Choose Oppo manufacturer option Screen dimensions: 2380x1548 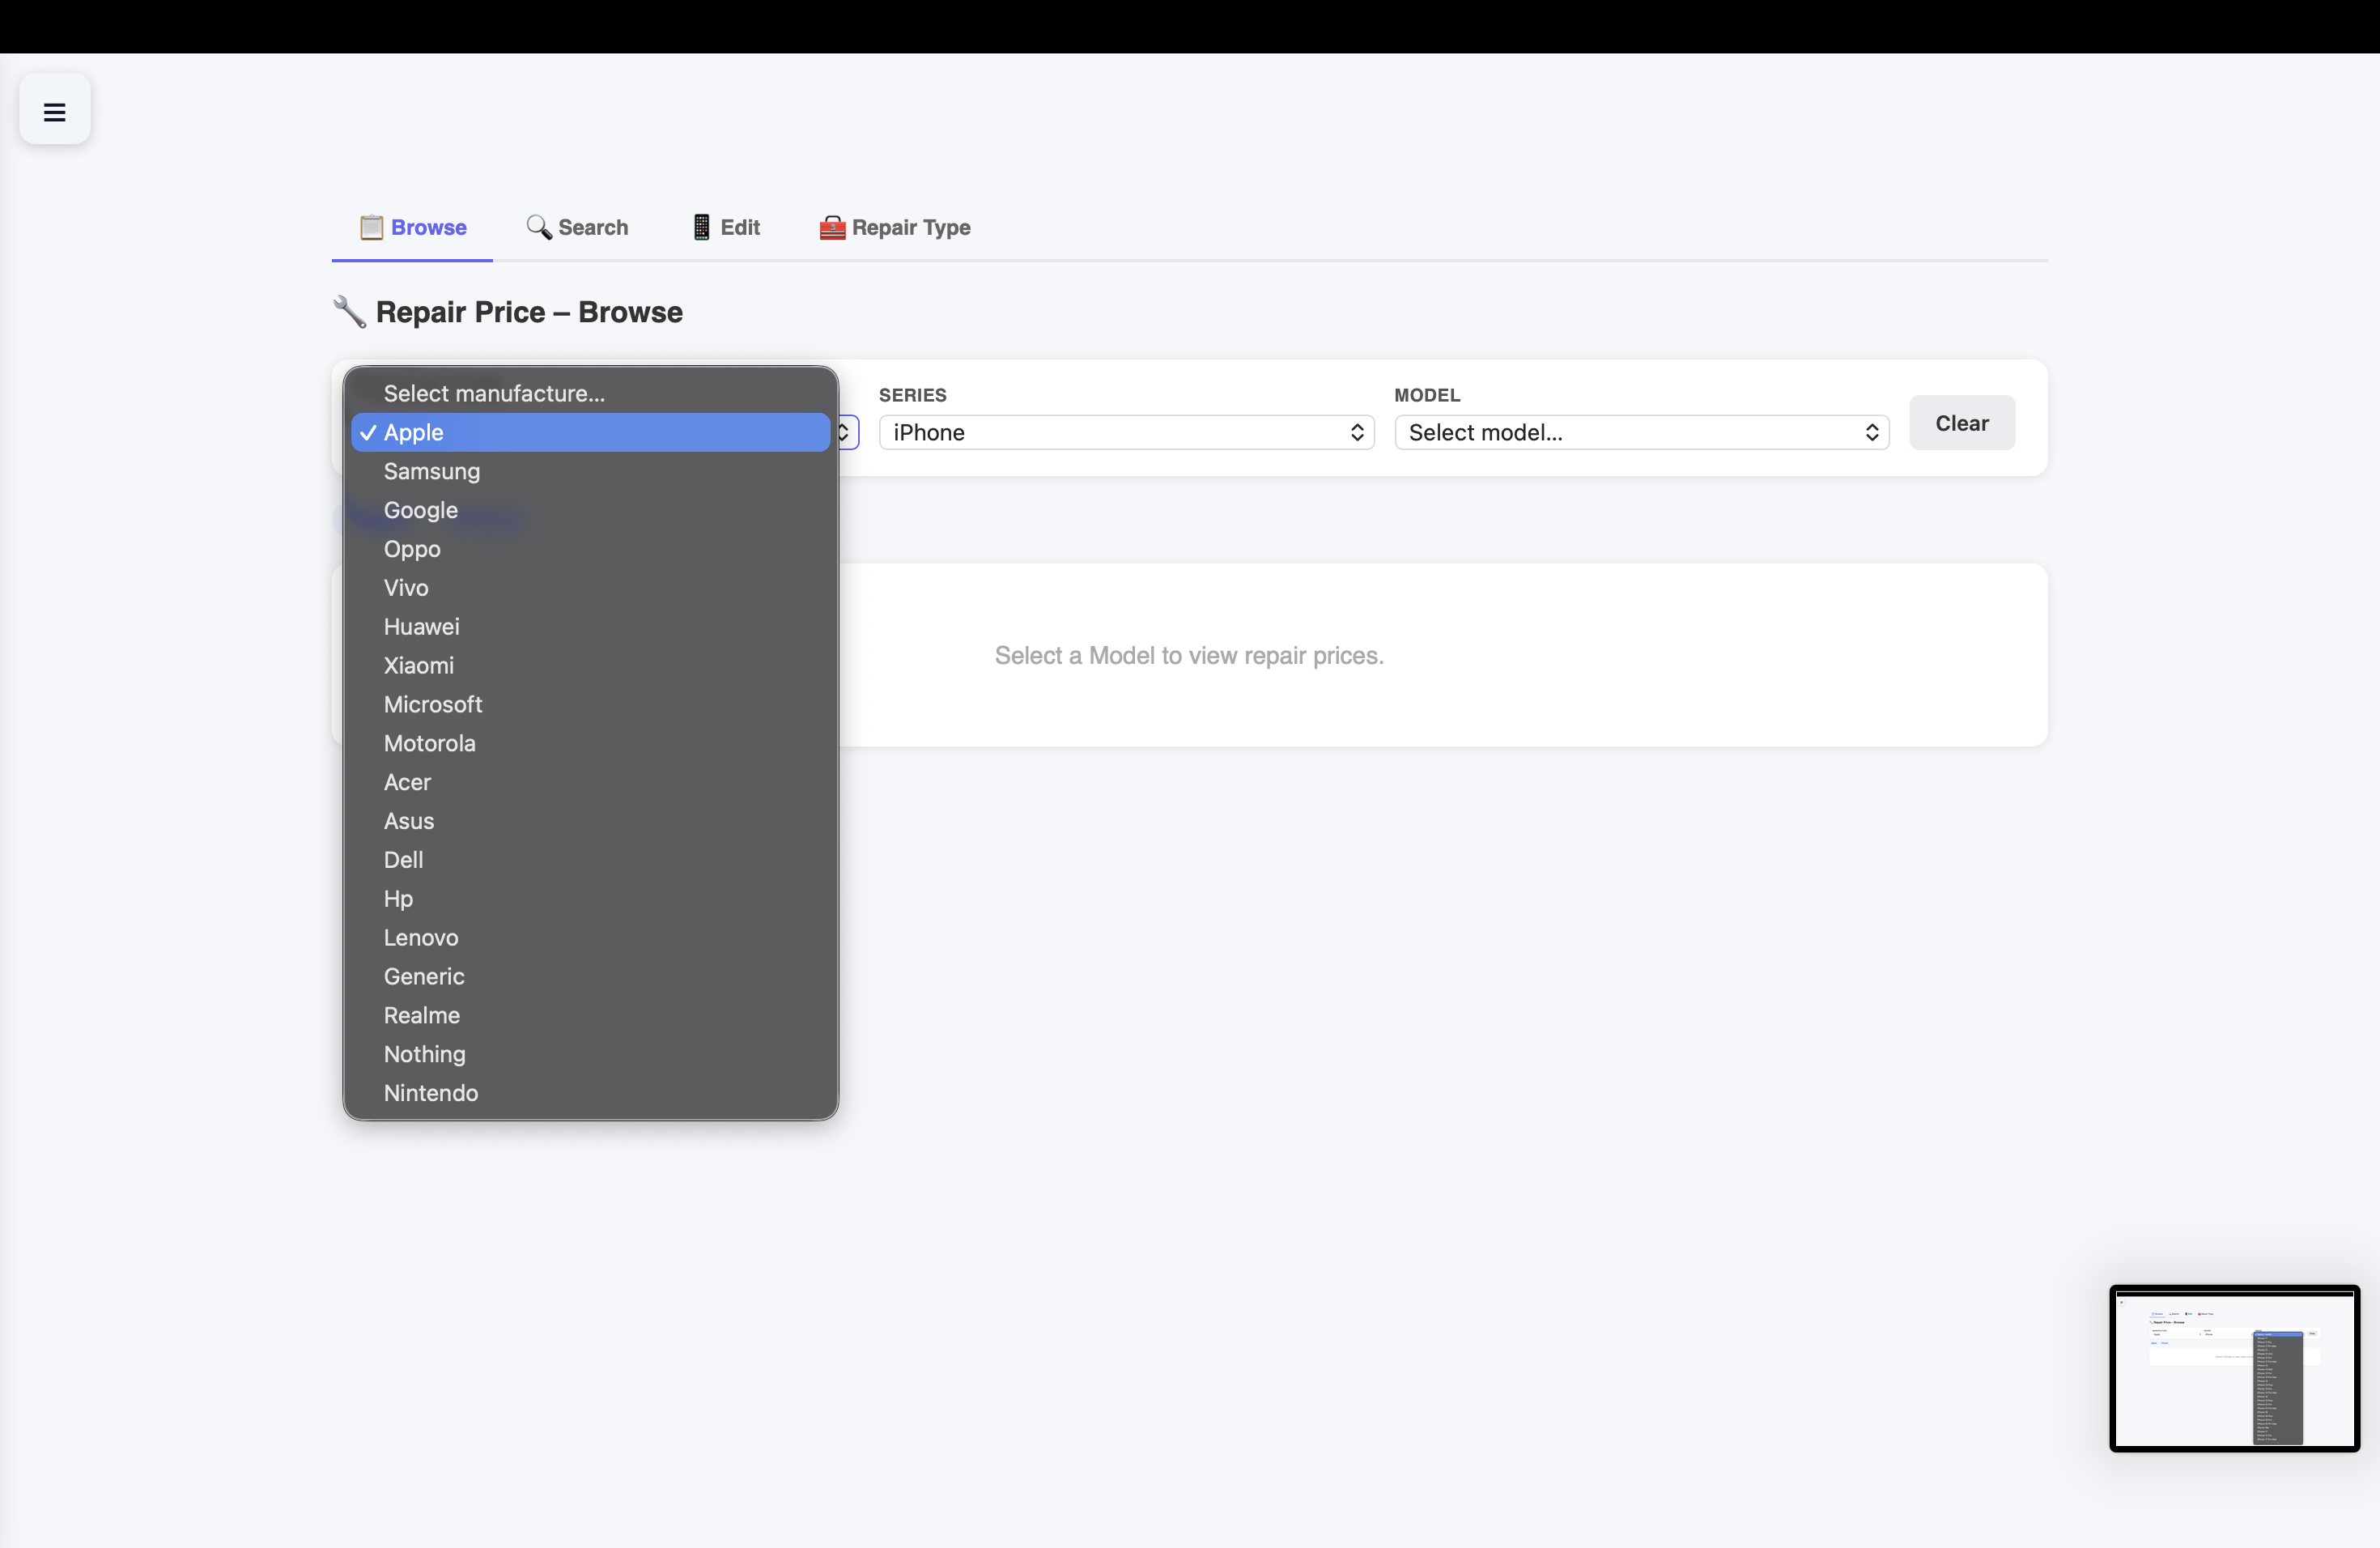[591, 550]
